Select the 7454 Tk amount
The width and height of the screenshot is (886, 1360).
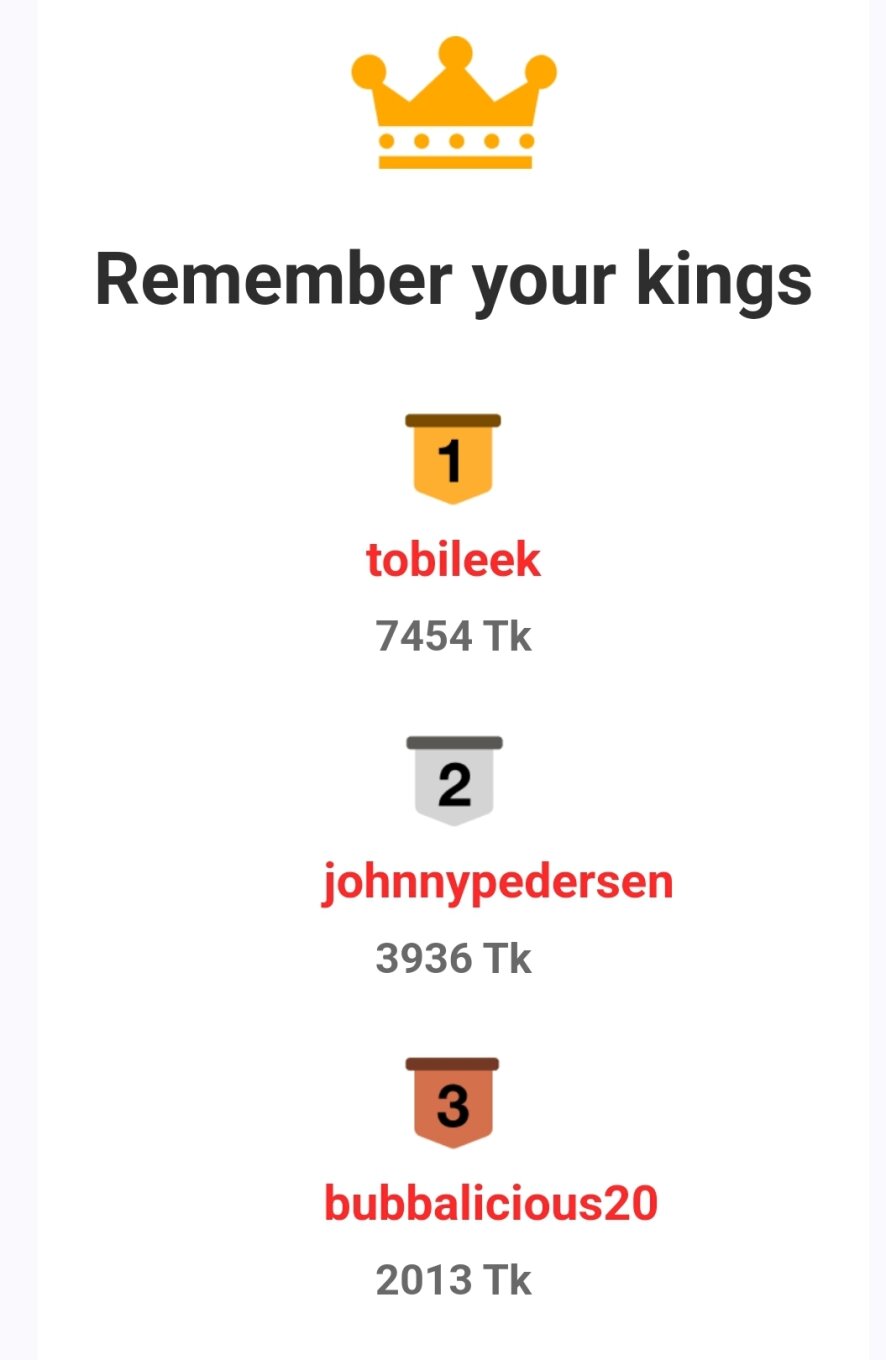[x=454, y=636]
